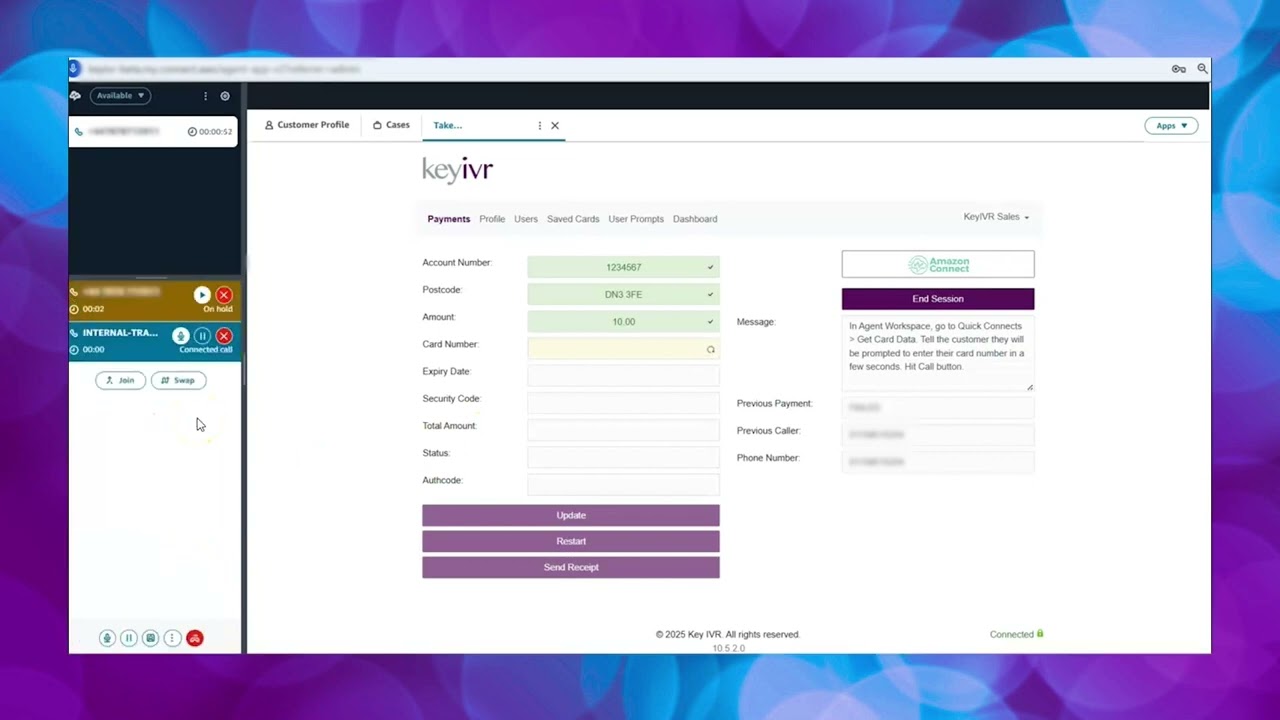Click the pause icon in the bottom call toolbar
Viewport: 1280px width, 720px height.
[129, 638]
